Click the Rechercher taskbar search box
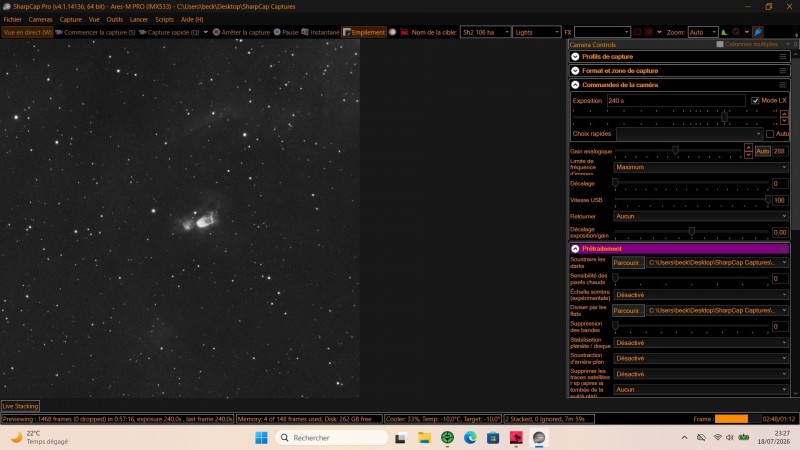Viewport: 800px width, 450px height. (332, 438)
